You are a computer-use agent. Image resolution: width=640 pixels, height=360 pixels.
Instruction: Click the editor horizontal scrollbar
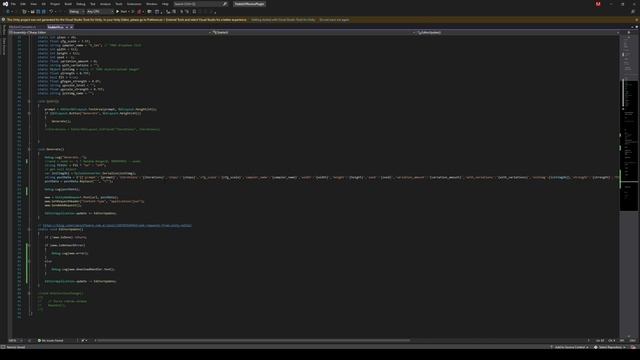(253, 340)
